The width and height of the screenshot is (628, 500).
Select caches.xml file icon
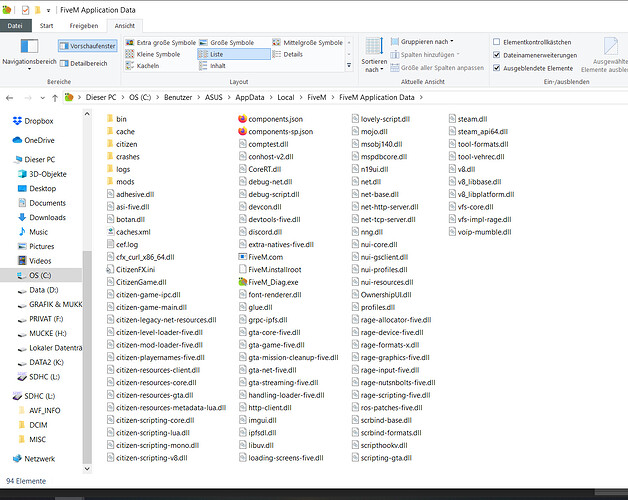111,232
